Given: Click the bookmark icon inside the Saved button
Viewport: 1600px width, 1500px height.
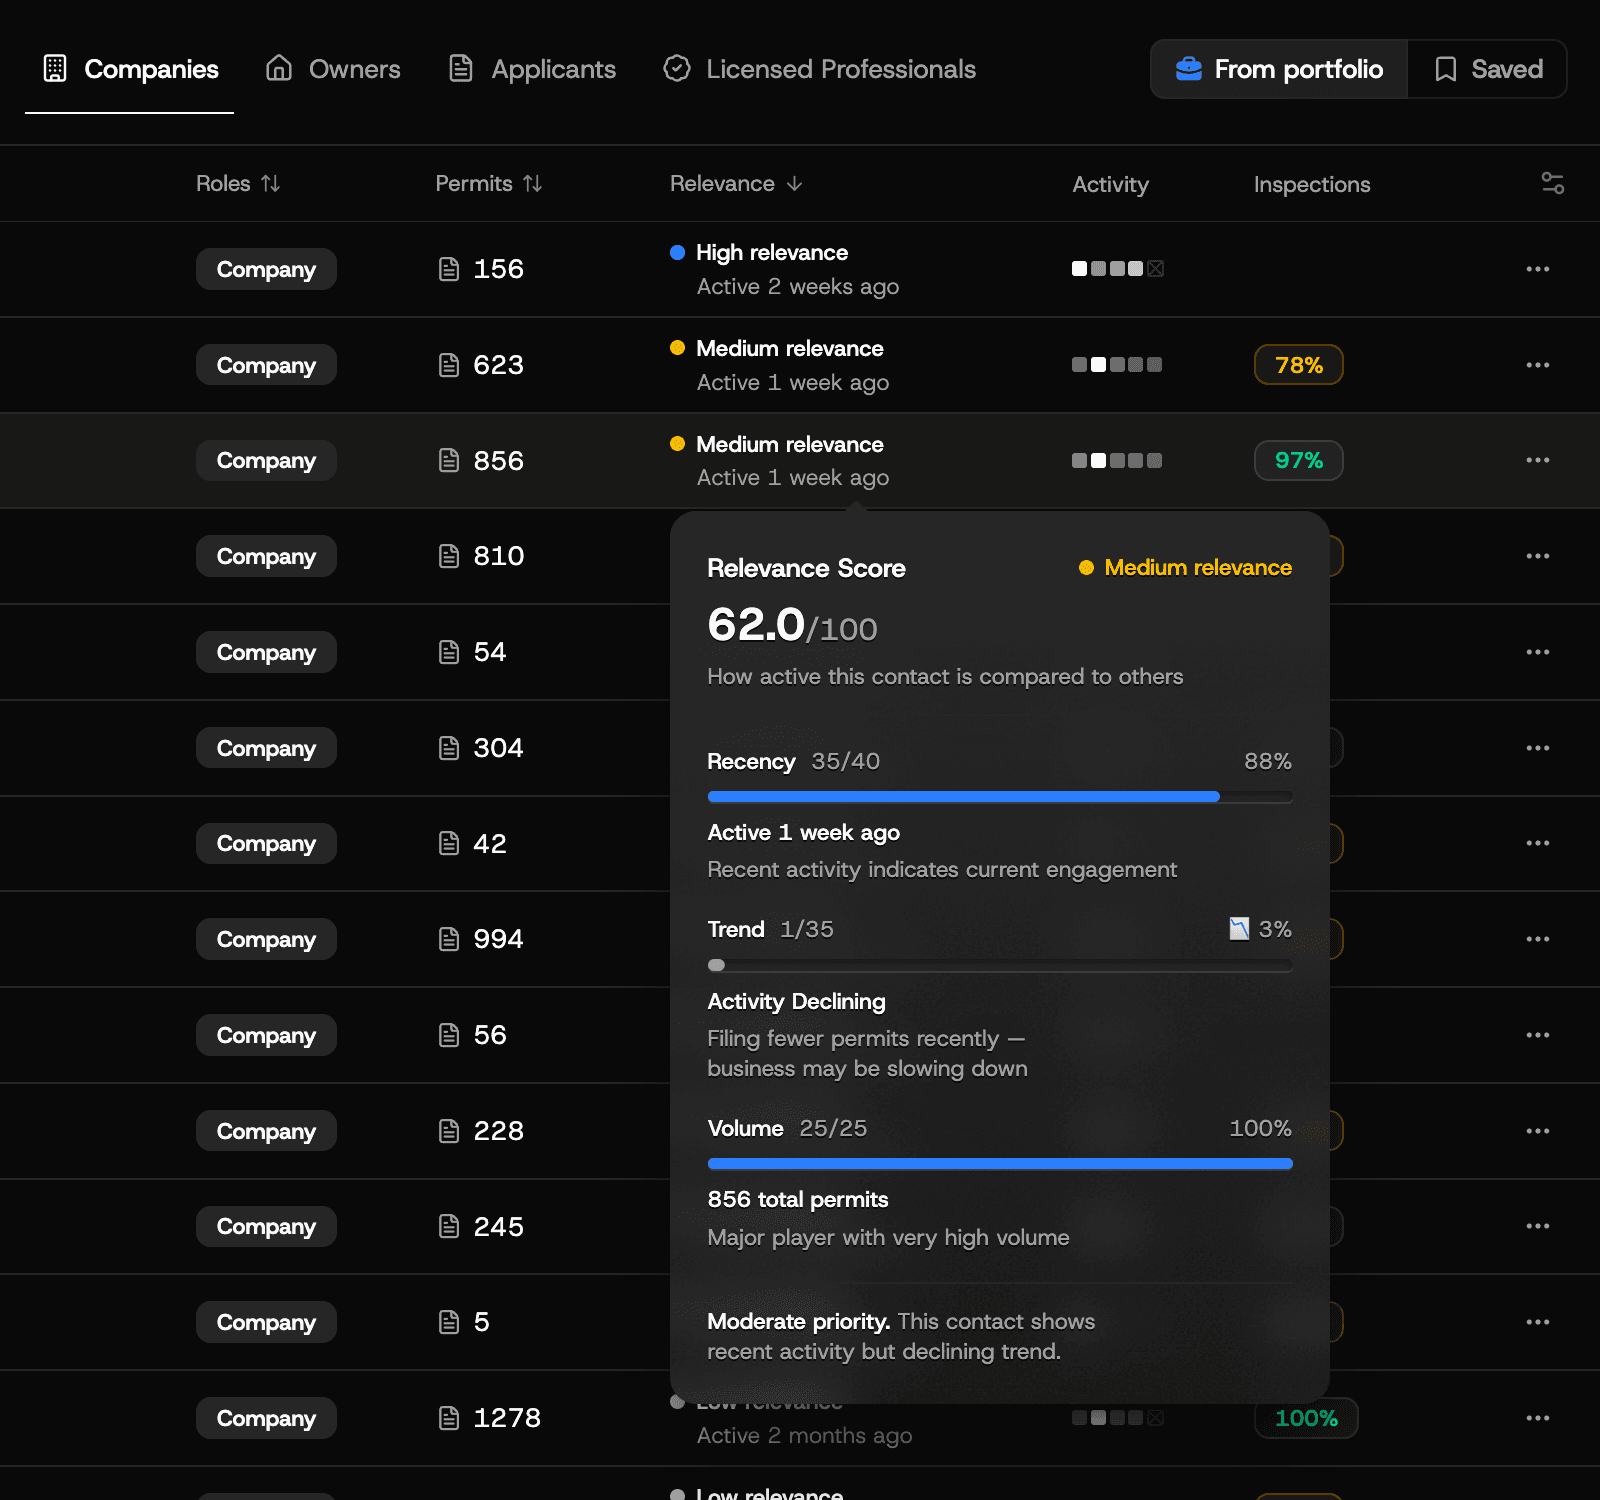Looking at the screenshot, I should coord(1446,69).
